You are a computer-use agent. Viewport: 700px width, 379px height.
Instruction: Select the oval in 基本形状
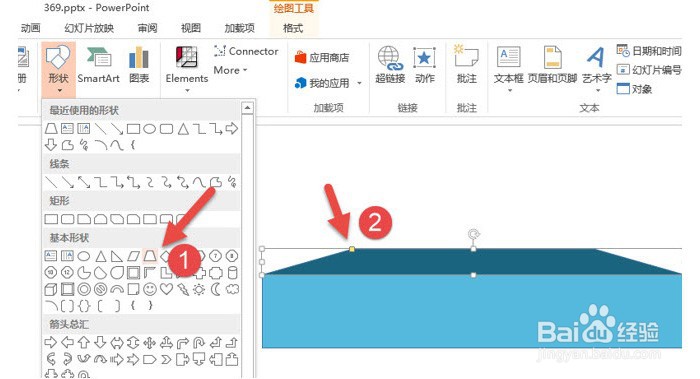click(x=84, y=256)
